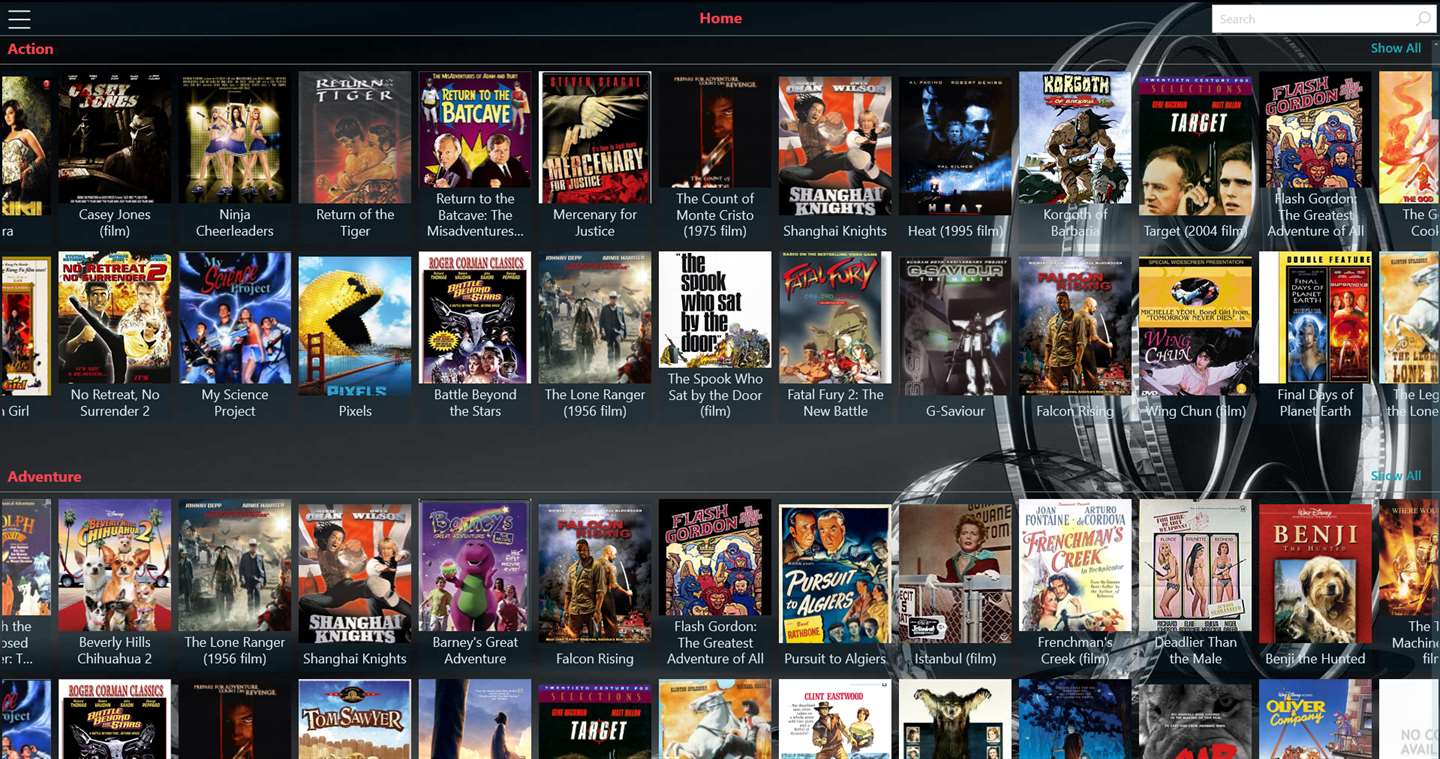Screen dimensions: 1440x759
Task: Select Pursuit to Algiers poster
Action: (x=835, y=574)
